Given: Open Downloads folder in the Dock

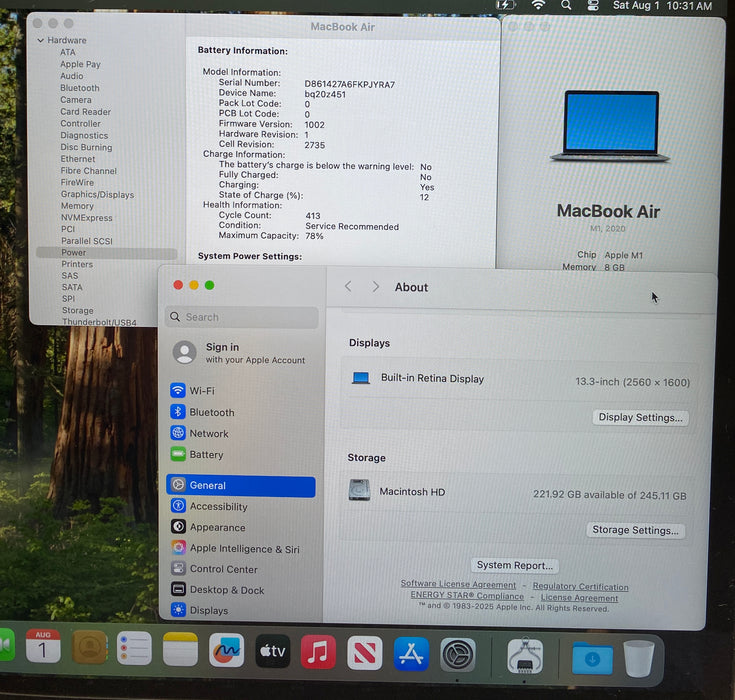Looking at the screenshot, I should tap(592, 657).
